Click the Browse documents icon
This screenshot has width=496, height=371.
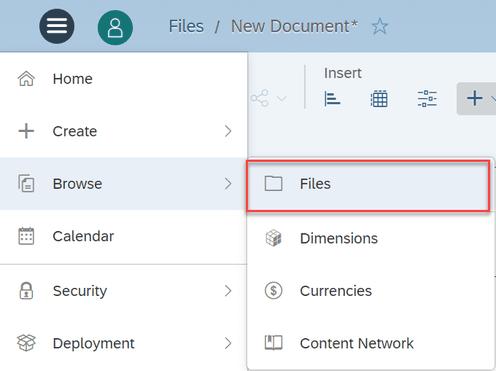pos(26,183)
